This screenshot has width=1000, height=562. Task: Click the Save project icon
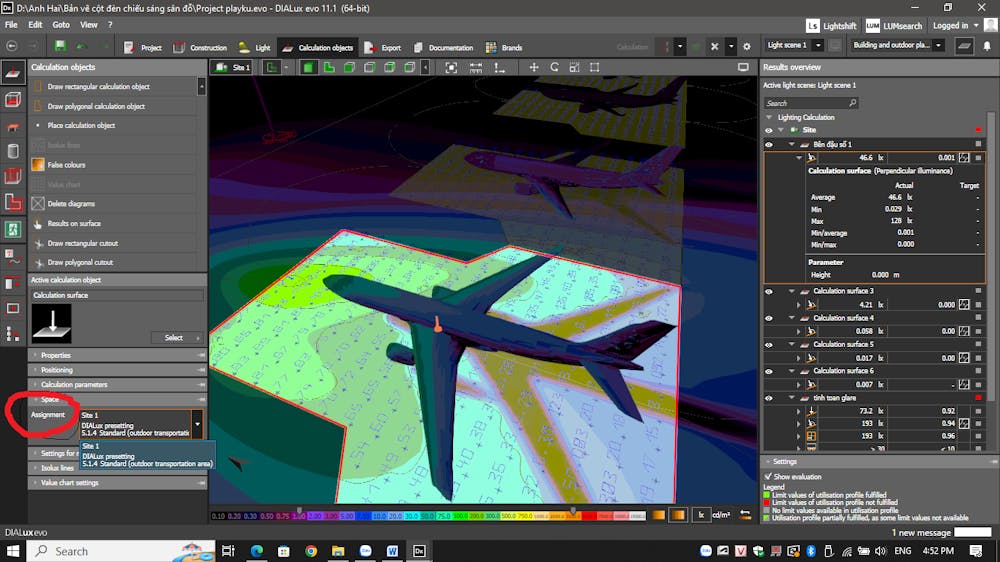(60, 47)
